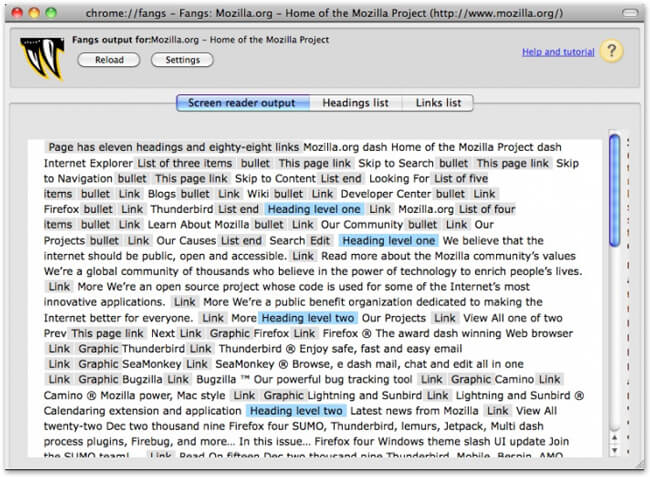Screen dimensions: 650x477
Task: Click the Fangs logo icon
Action: click(x=42, y=58)
